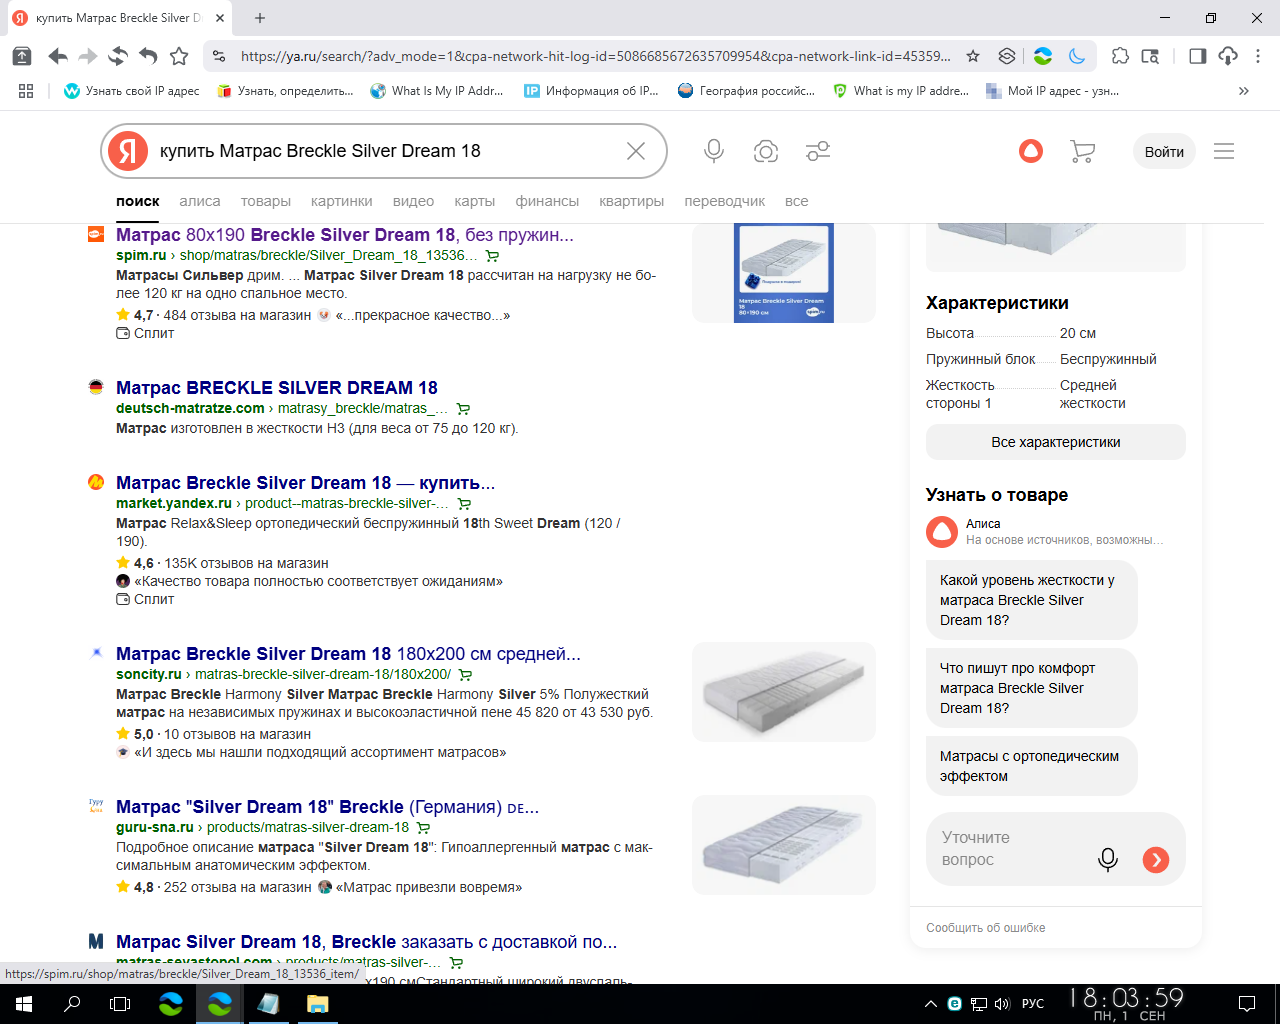The width and height of the screenshot is (1280, 1024).
Task: Show more bookmarks with the double chevron
Action: click(1244, 91)
